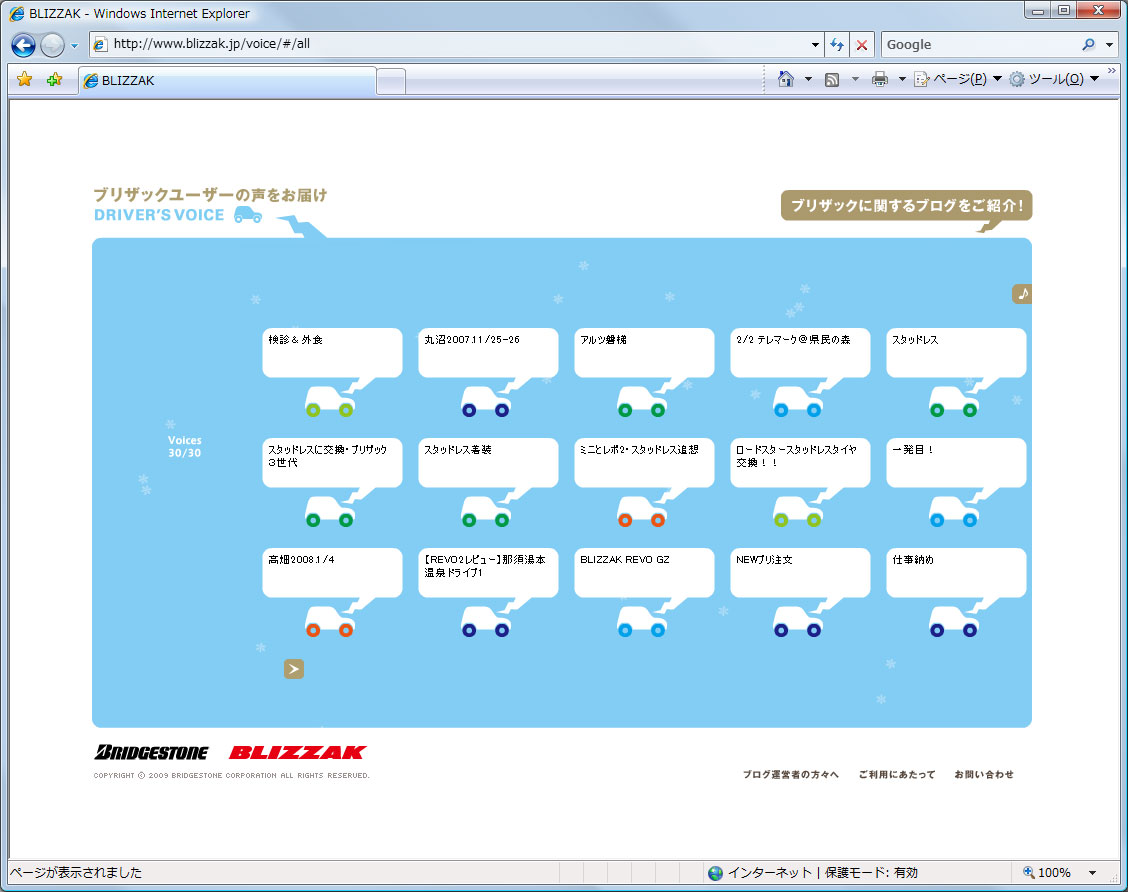
Task: Click the car icon under 仕事納め
Action: click(x=954, y=622)
